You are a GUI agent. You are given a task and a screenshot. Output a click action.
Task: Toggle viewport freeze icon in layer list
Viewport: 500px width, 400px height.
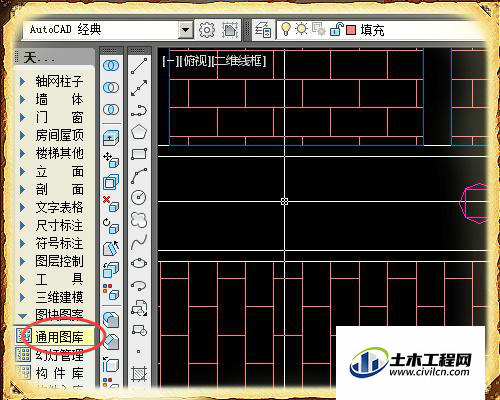coord(318,29)
